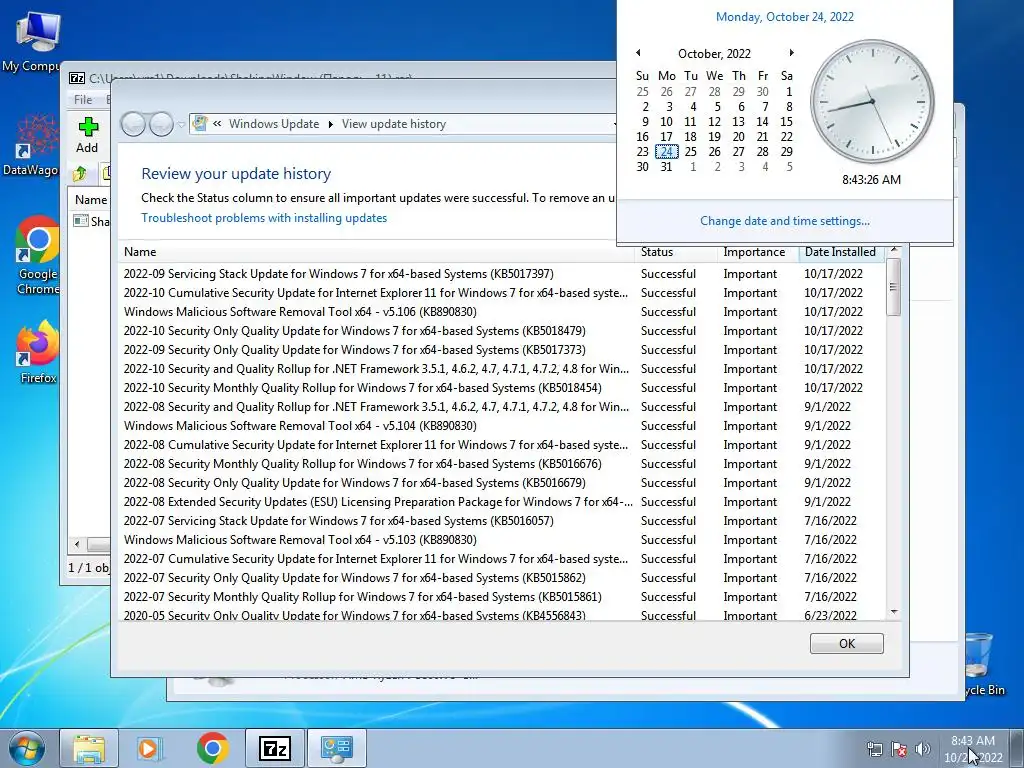Click the analog clock face
This screenshot has height=768, width=1024.
coord(872,102)
